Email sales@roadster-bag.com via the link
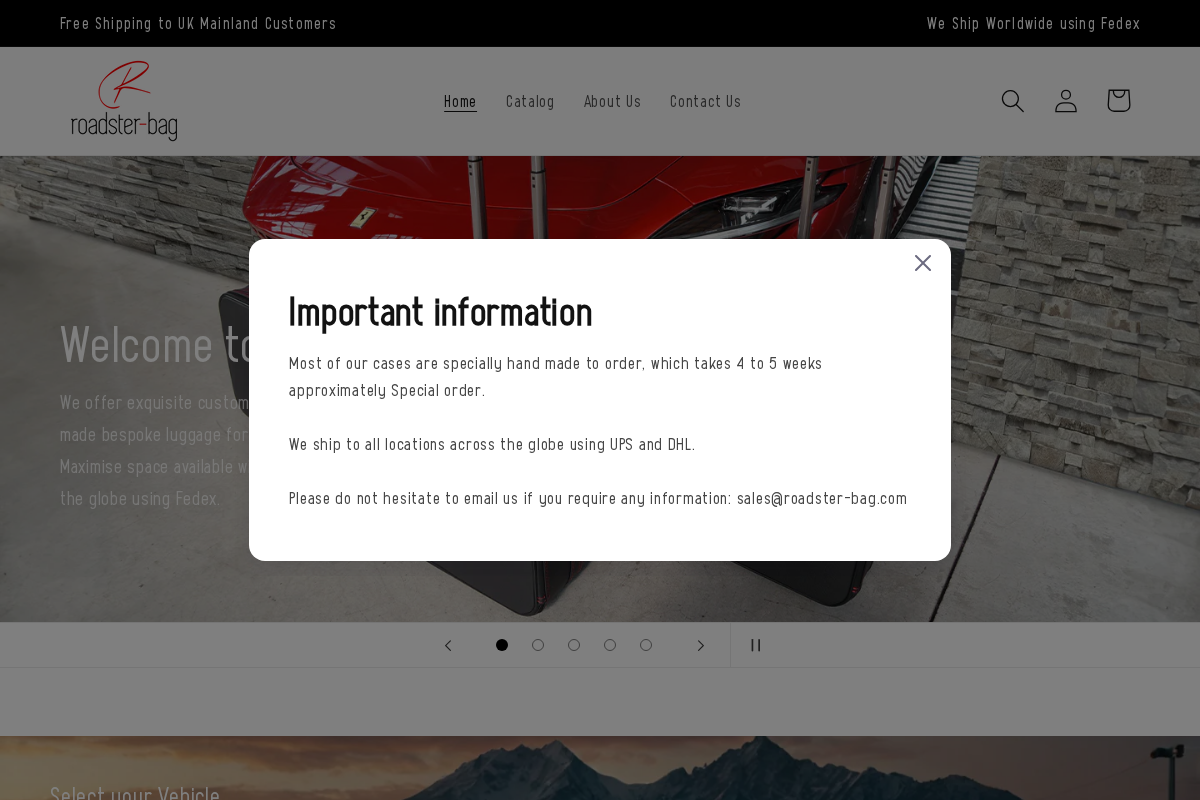 point(822,498)
